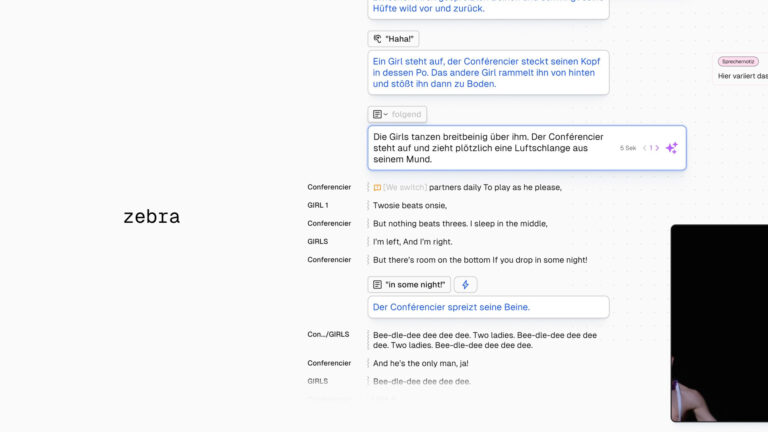Click the purple AI sparkle icon
Screen dimensions: 768x432
[x=672, y=148]
